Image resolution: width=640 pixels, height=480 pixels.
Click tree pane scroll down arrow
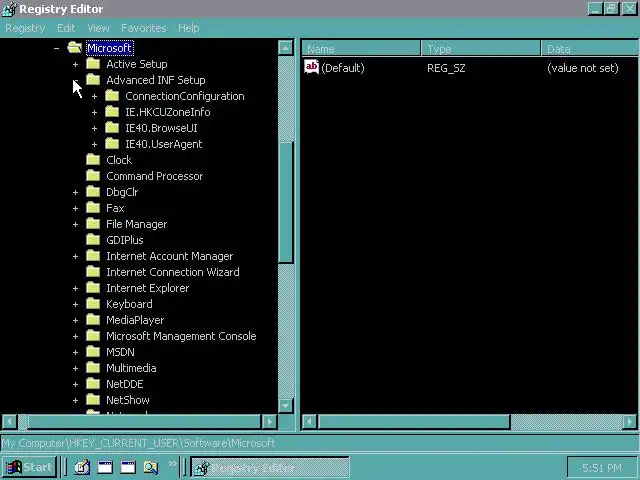tap(286, 405)
